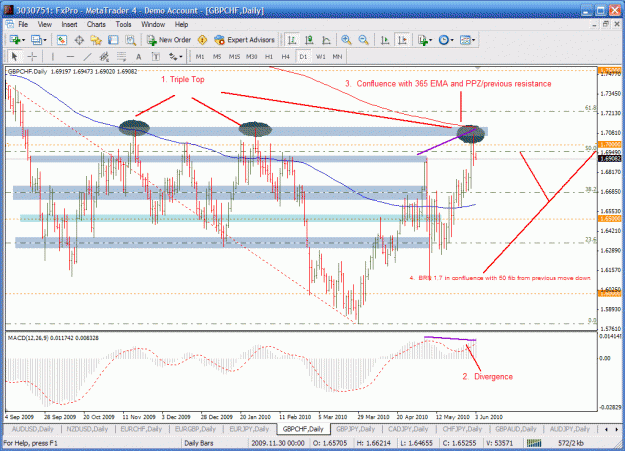Toggle the Terminal window icon
This screenshot has height=451, width=625.
(113, 40)
